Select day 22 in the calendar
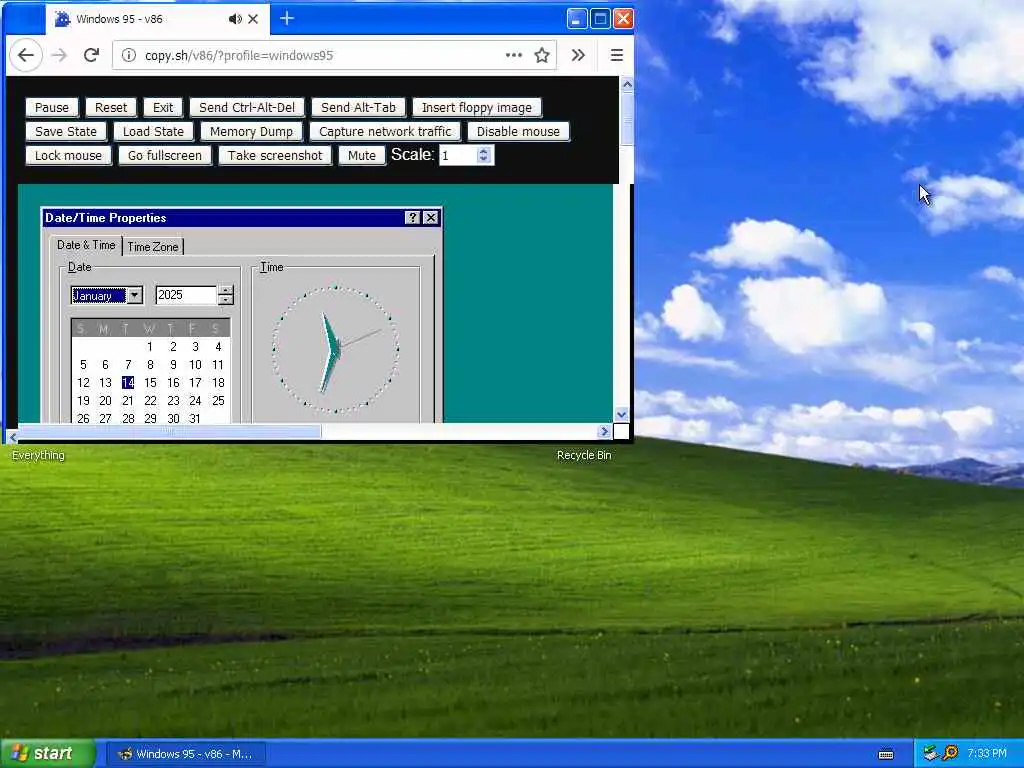 pos(150,400)
